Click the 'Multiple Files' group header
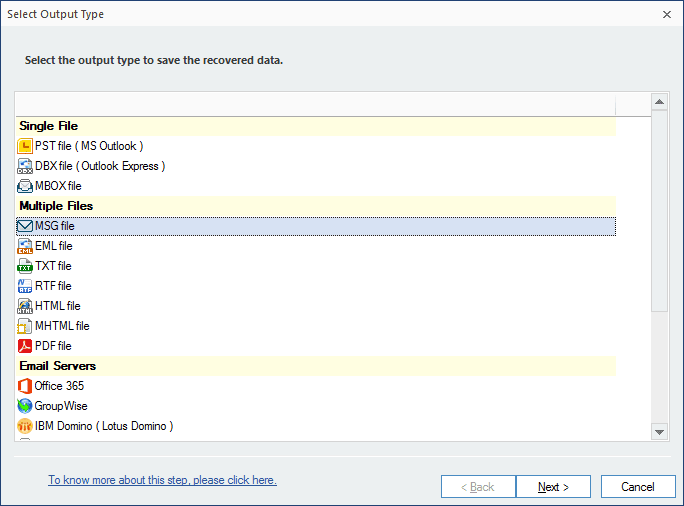 pos(316,206)
